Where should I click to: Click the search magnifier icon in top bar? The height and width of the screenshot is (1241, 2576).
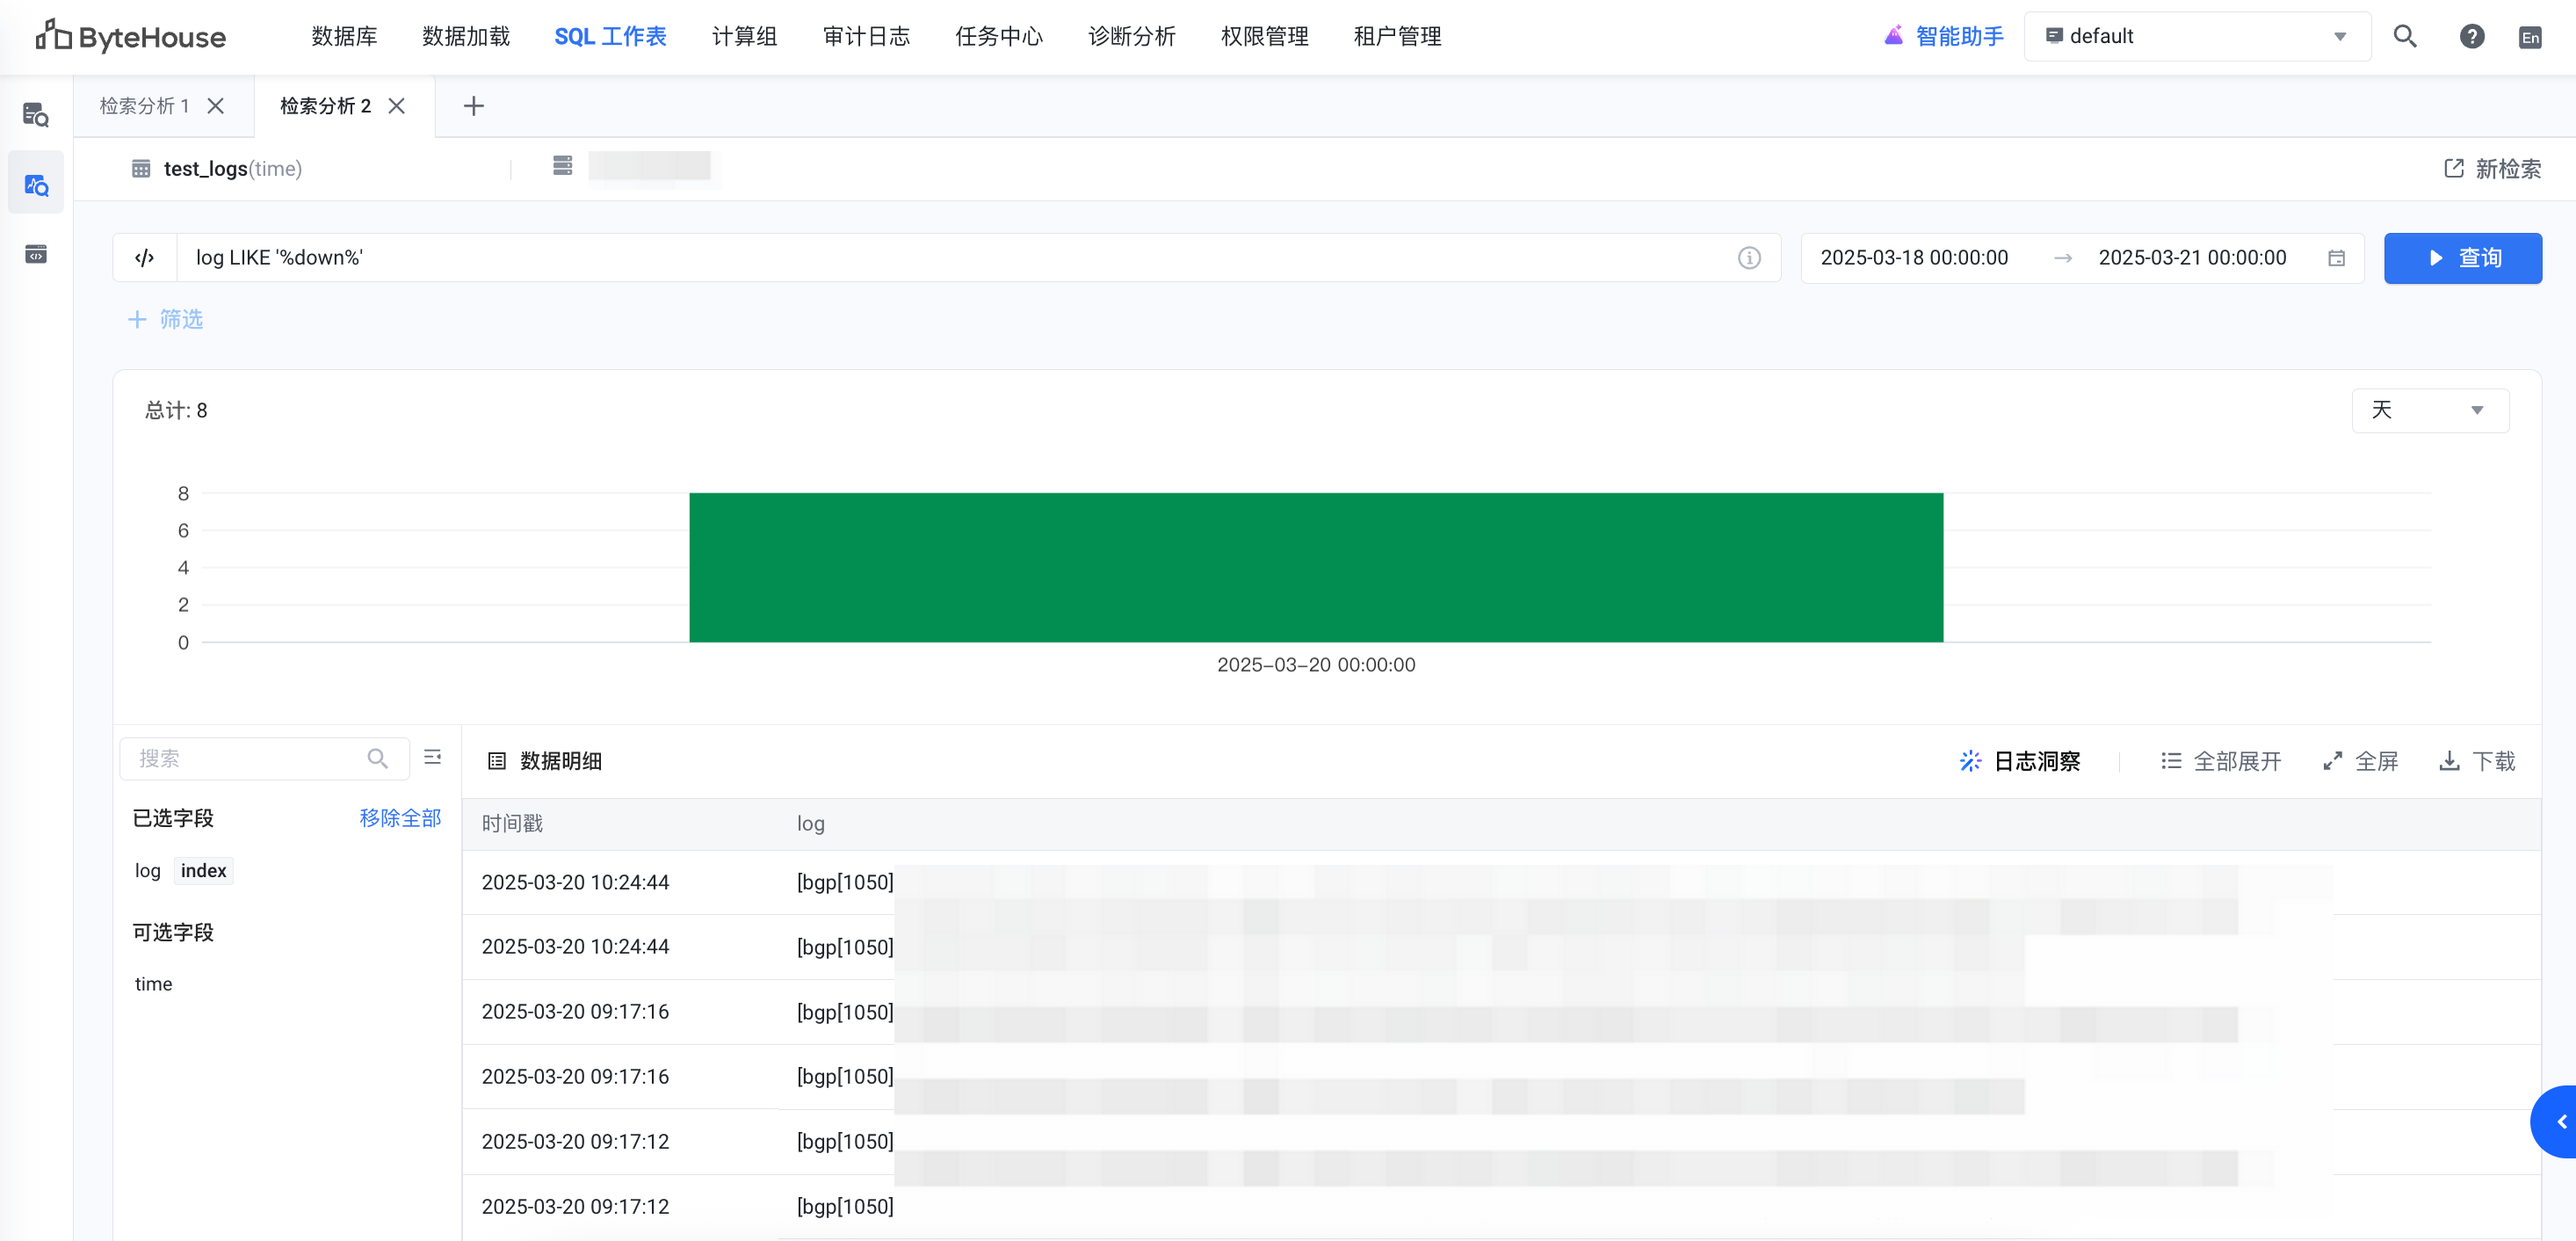click(2404, 37)
